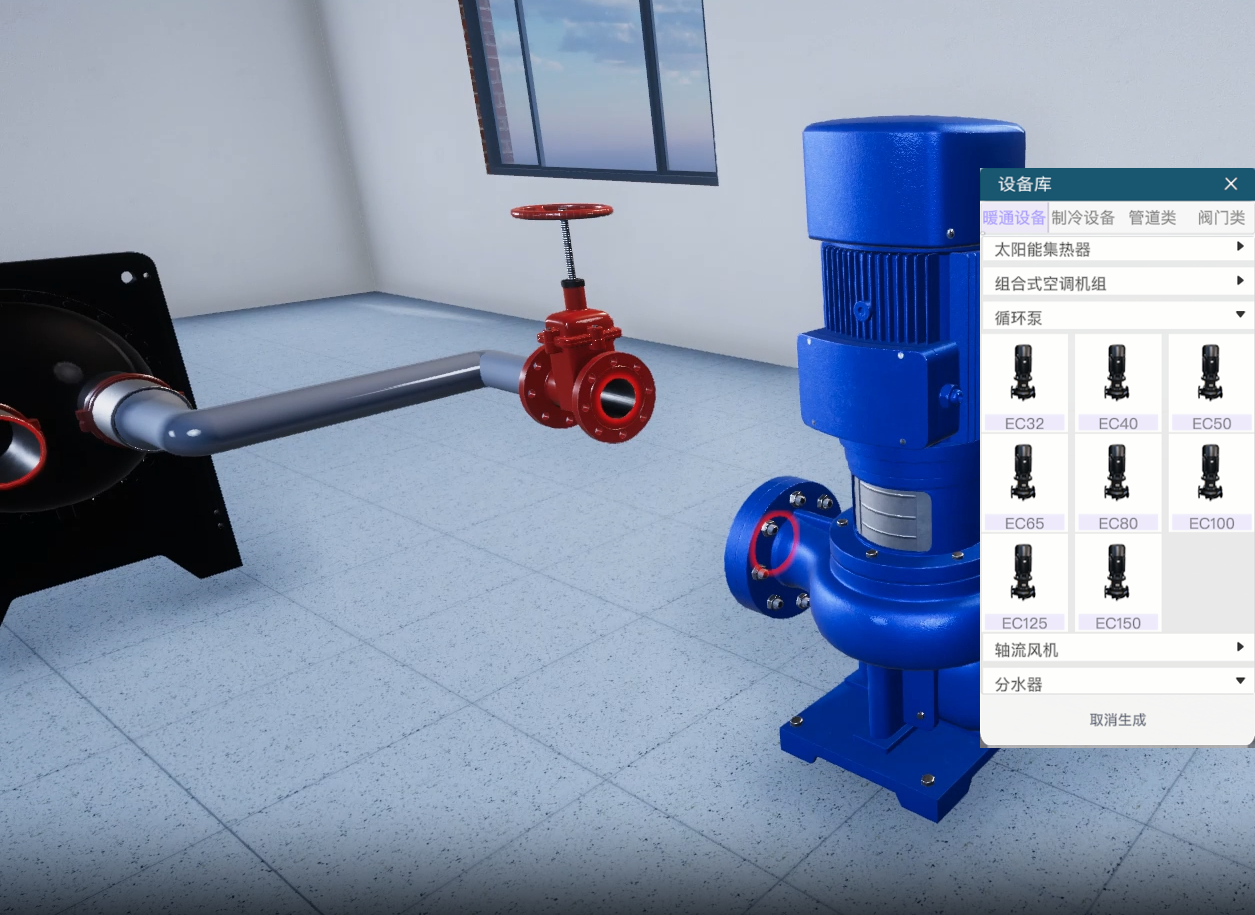This screenshot has height=915, width=1255.
Task: Select the EC150 circulation pump
Action: coord(1117,573)
